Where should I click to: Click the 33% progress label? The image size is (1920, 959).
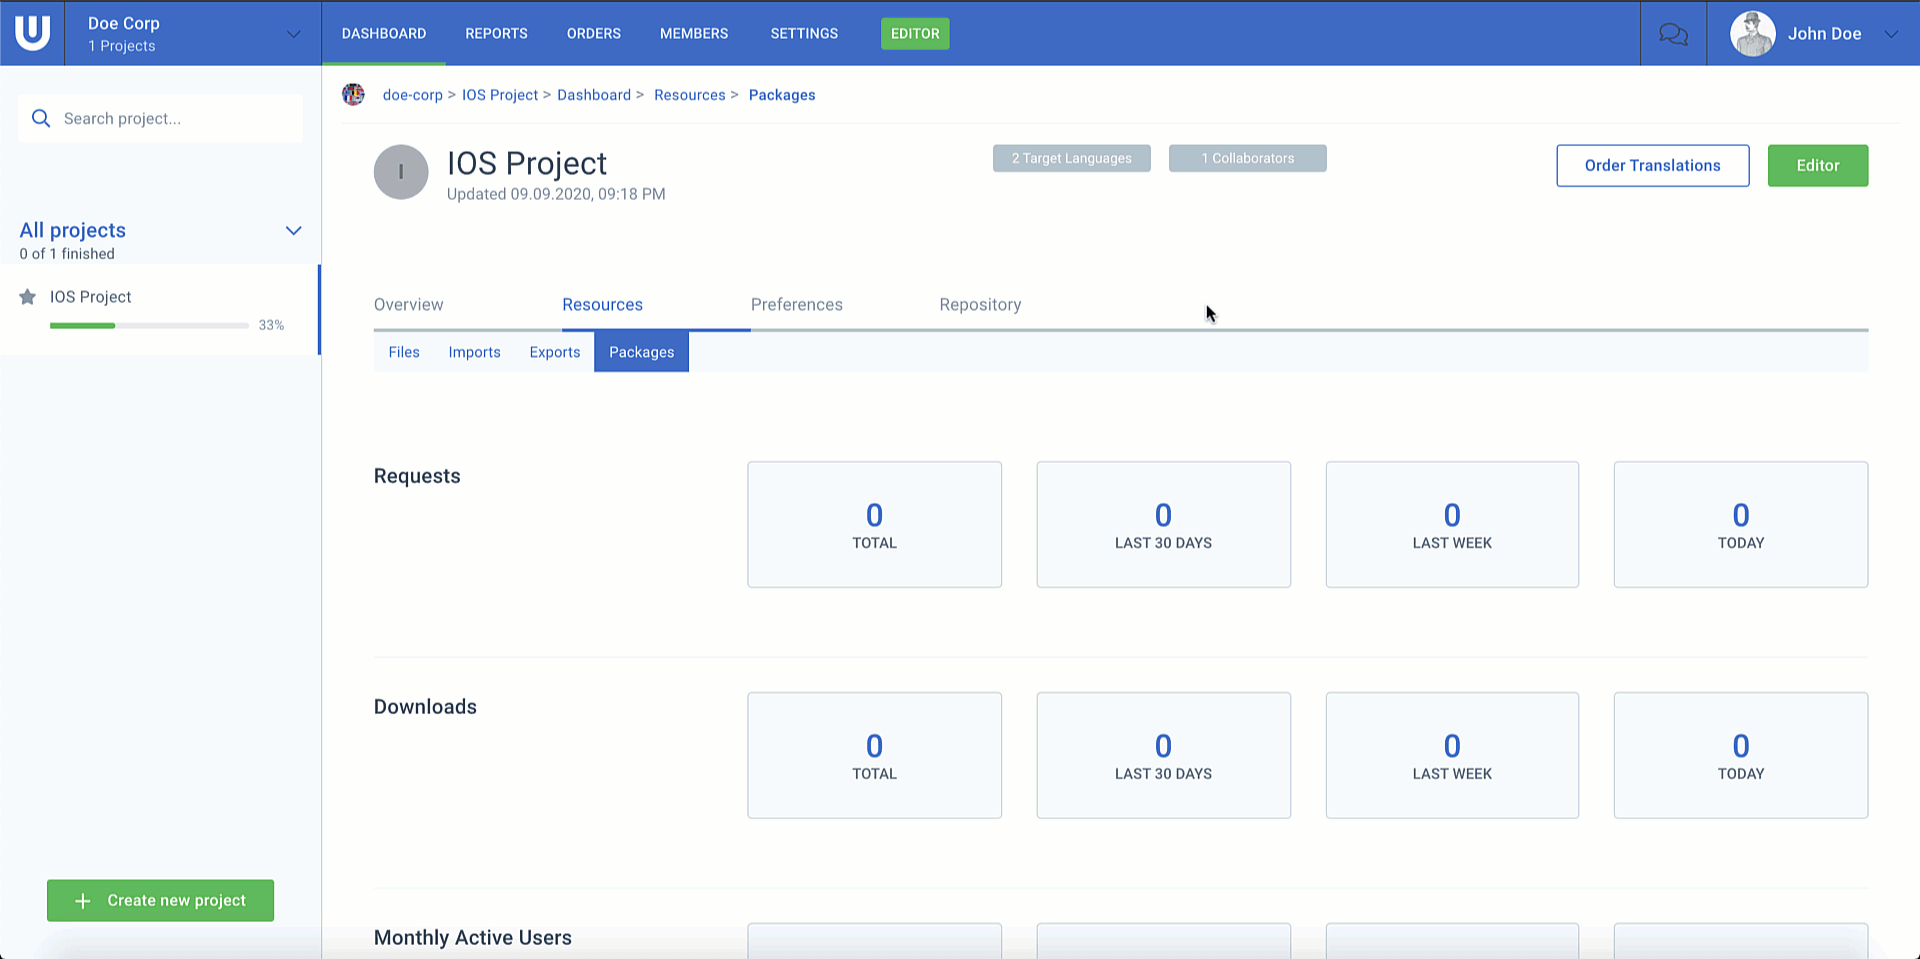(271, 326)
